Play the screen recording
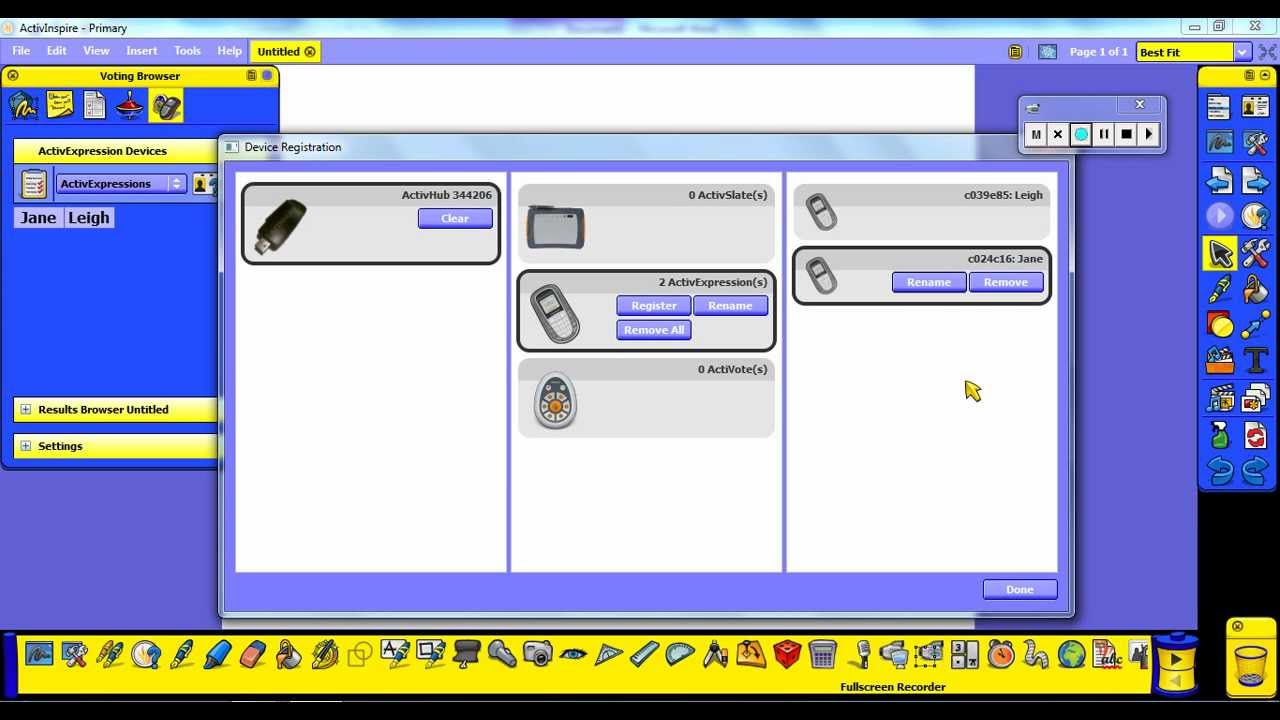The width and height of the screenshot is (1280, 720). [1149, 134]
